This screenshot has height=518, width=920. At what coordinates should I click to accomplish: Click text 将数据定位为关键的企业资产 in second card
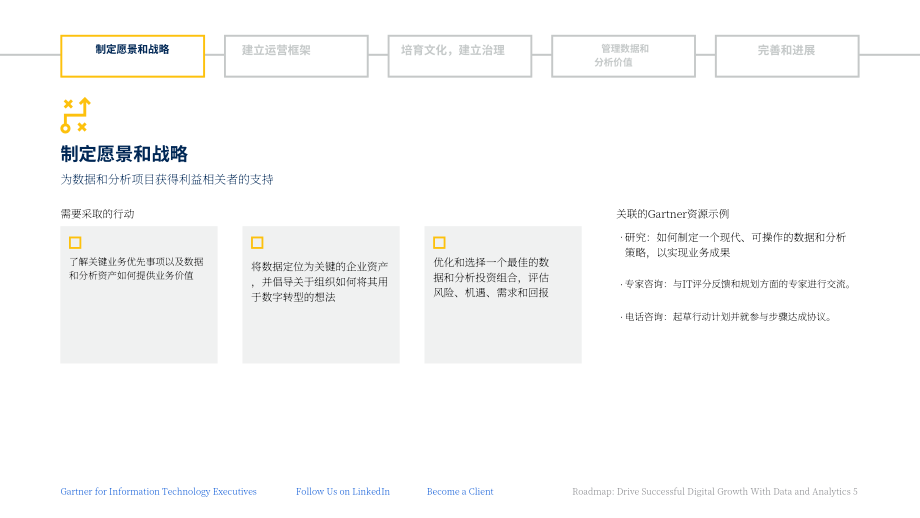pyautogui.click(x=320, y=282)
